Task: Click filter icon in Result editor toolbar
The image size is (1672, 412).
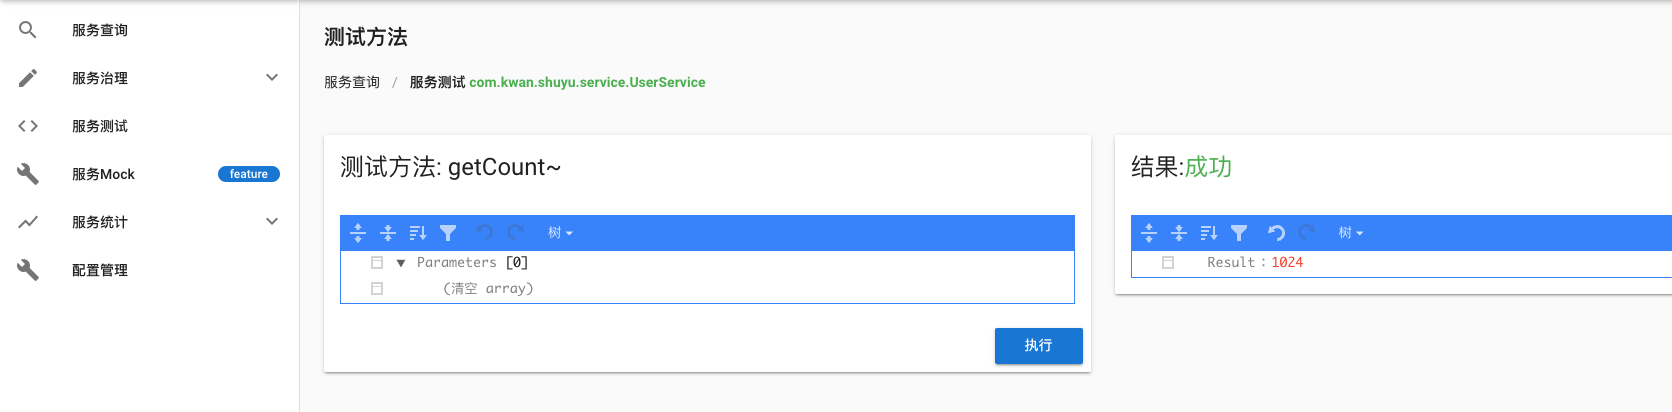Action: (1239, 233)
